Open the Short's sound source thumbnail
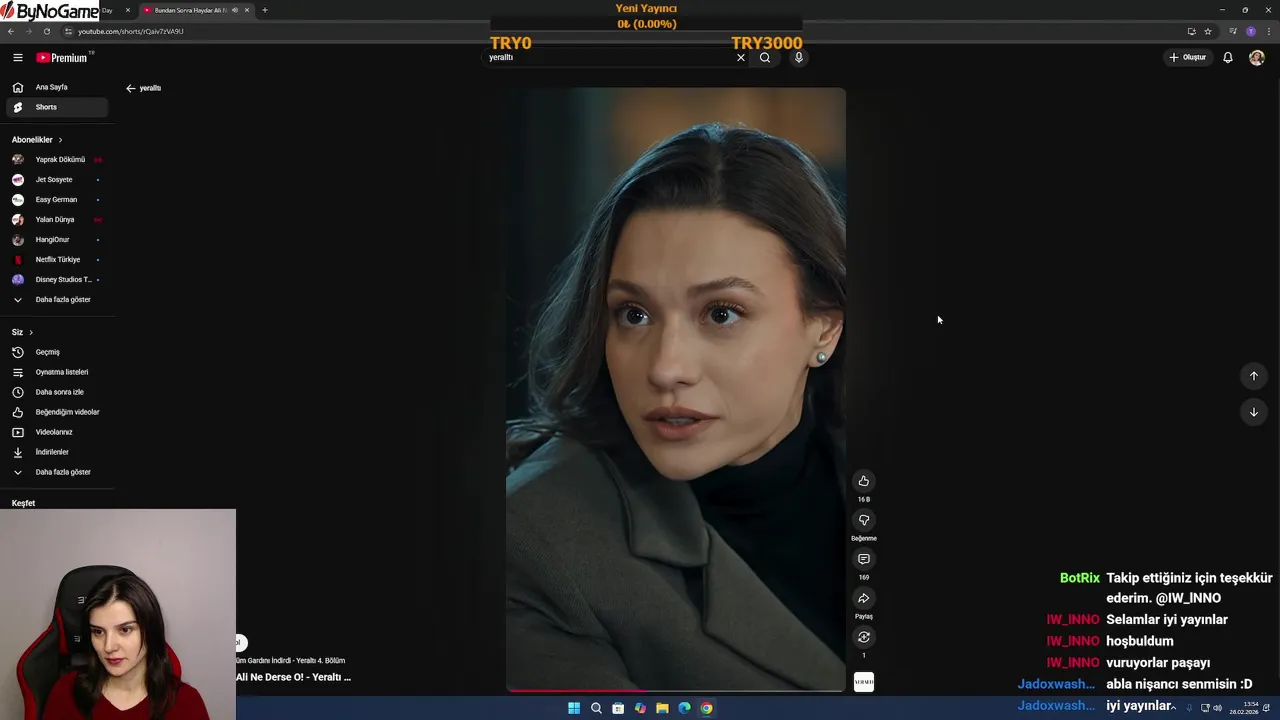Image resolution: width=1280 pixels, height=720 pixels. (x=864, y=682)
